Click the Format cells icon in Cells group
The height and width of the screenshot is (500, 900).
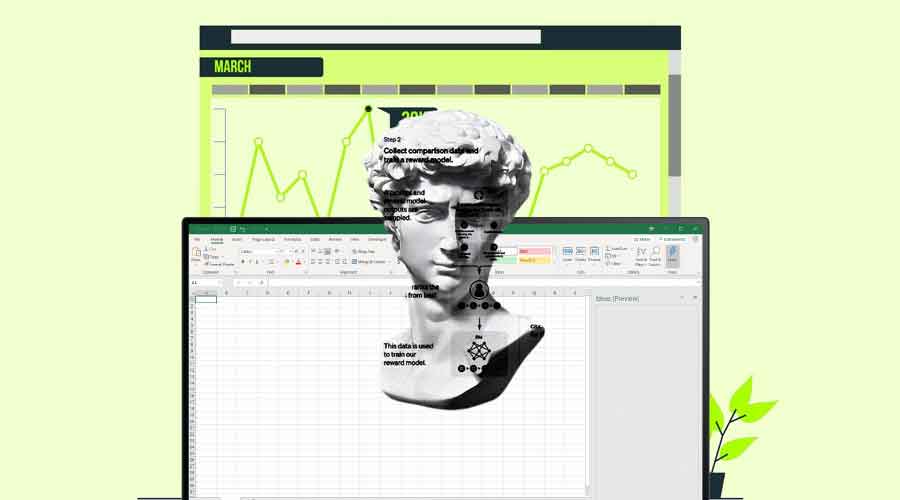[595, 253]
